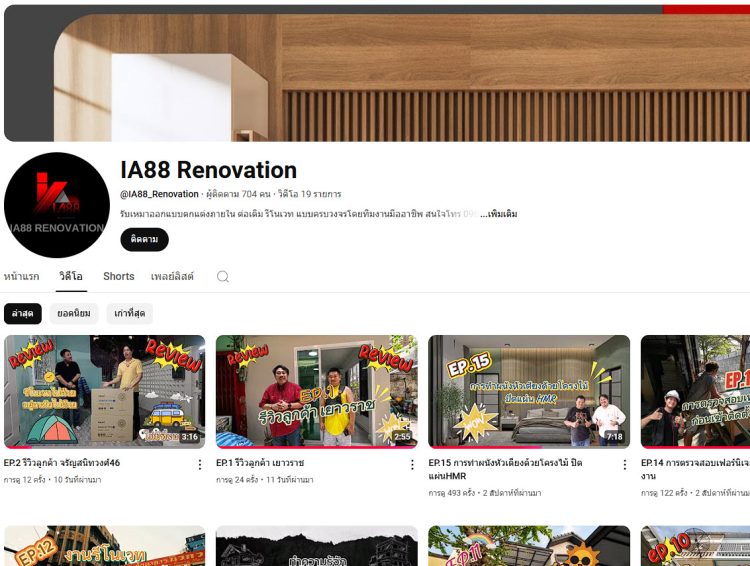This screenshot has width=750, height=566.
Task: Open the EP.15 การทำผนังหัวเตียง video title
Action: coord(505,469)
